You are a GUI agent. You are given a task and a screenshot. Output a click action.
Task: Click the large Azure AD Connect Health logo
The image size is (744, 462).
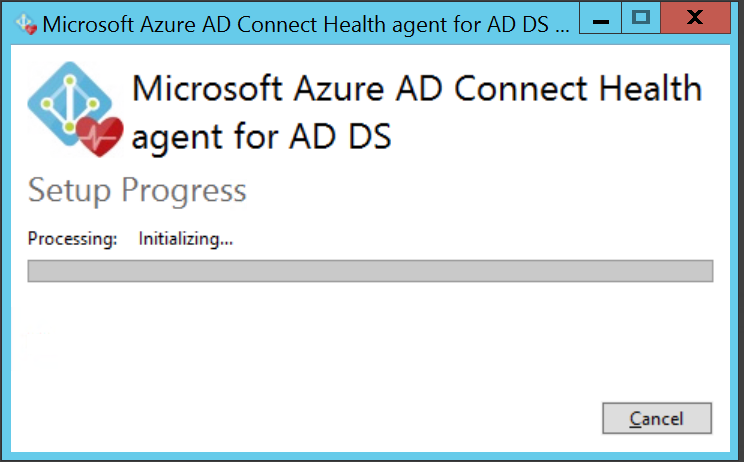click(73, 109)
